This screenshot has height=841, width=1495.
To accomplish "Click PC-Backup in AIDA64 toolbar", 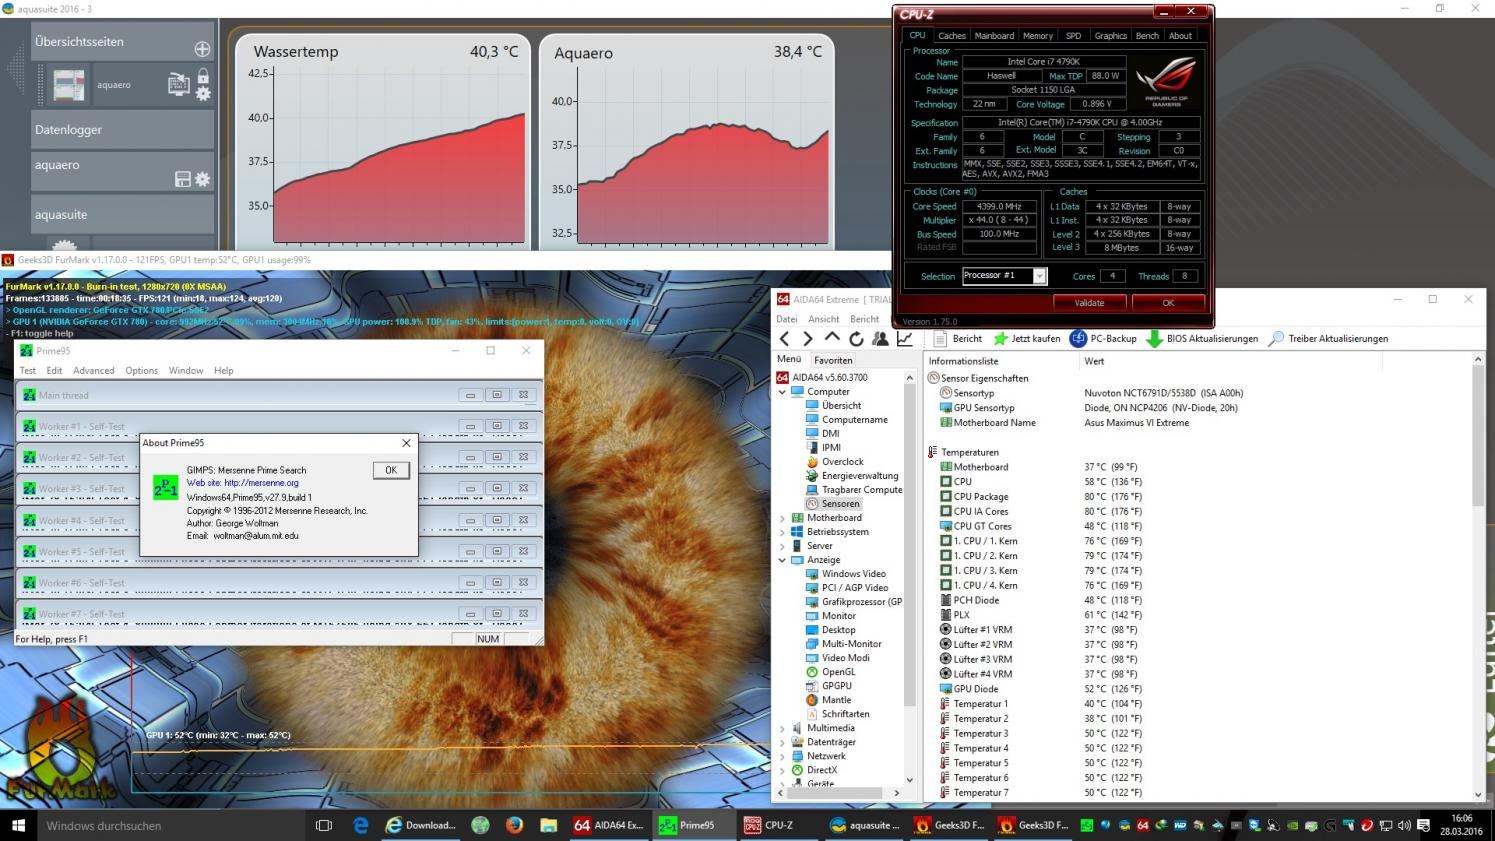I will click(x=1104, y=339).
